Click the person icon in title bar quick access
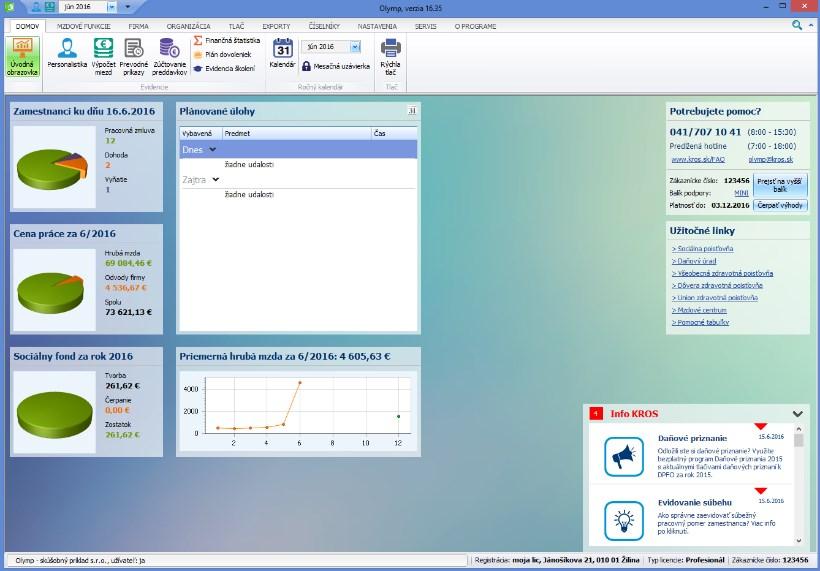This screenshot has height=571, width=820. pos(36,7)
